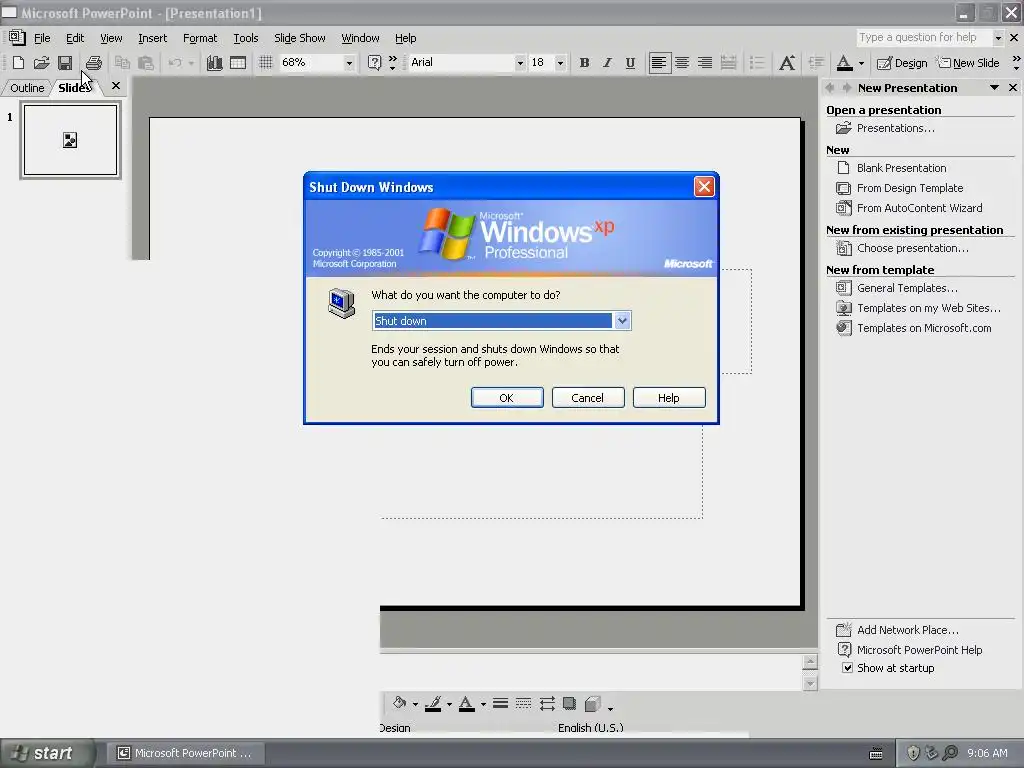Toggle Bold formatting
This screenshot has height=768, width=1024.
584,63
